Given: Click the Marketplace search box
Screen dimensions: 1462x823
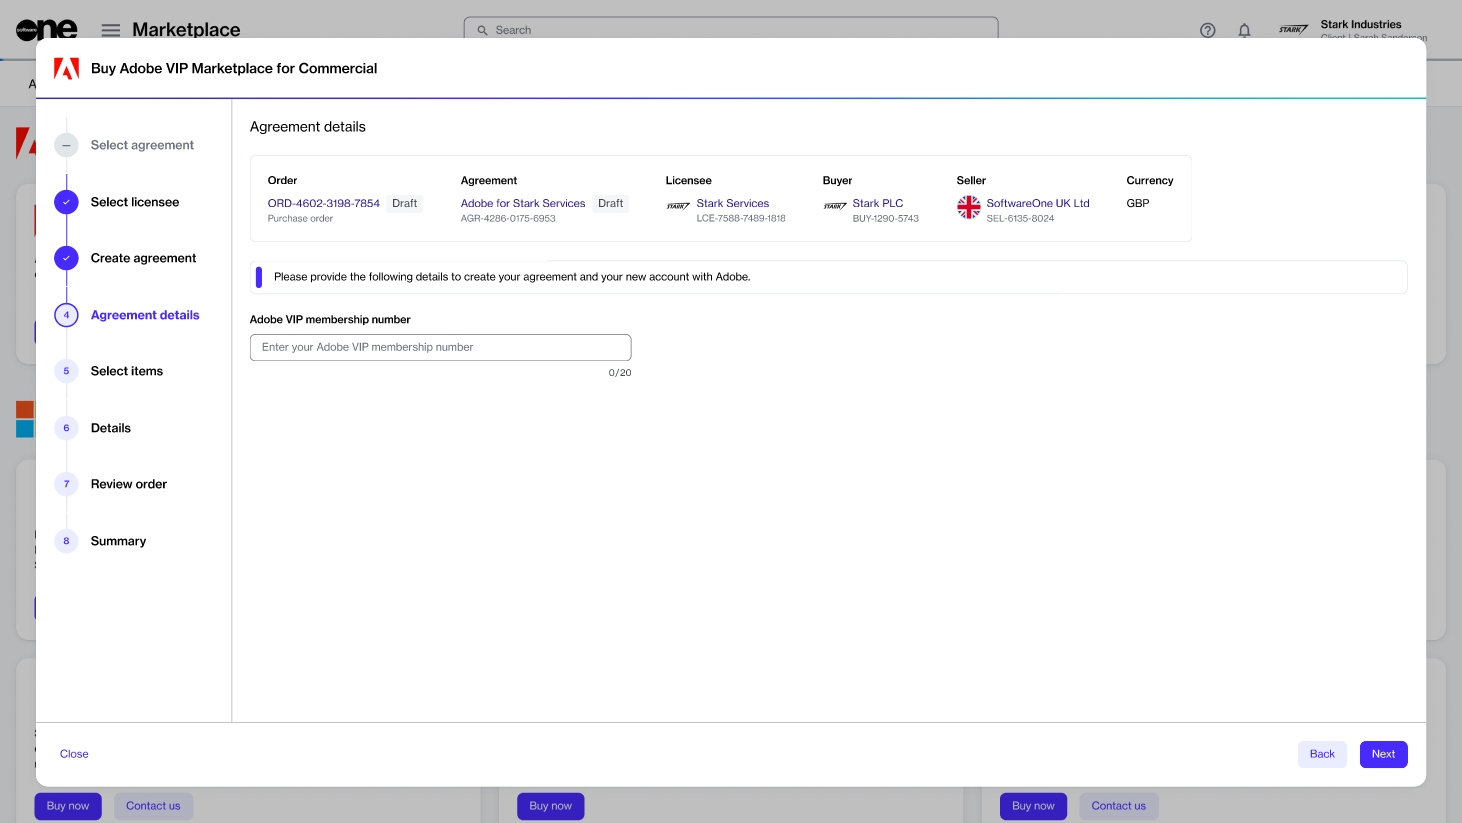Looking at the screenshot, I should [731, 28].
